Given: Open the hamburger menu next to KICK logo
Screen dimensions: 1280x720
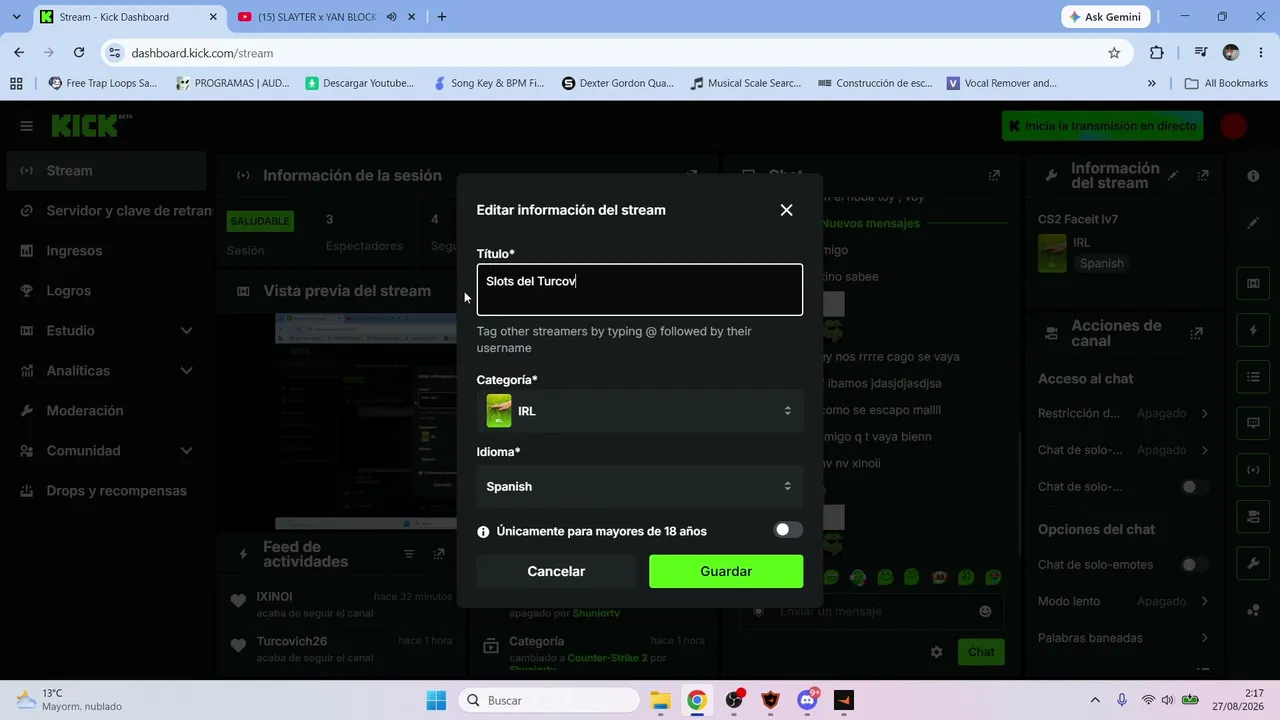Looking at the screenshot, I should (x=27, y=126).
